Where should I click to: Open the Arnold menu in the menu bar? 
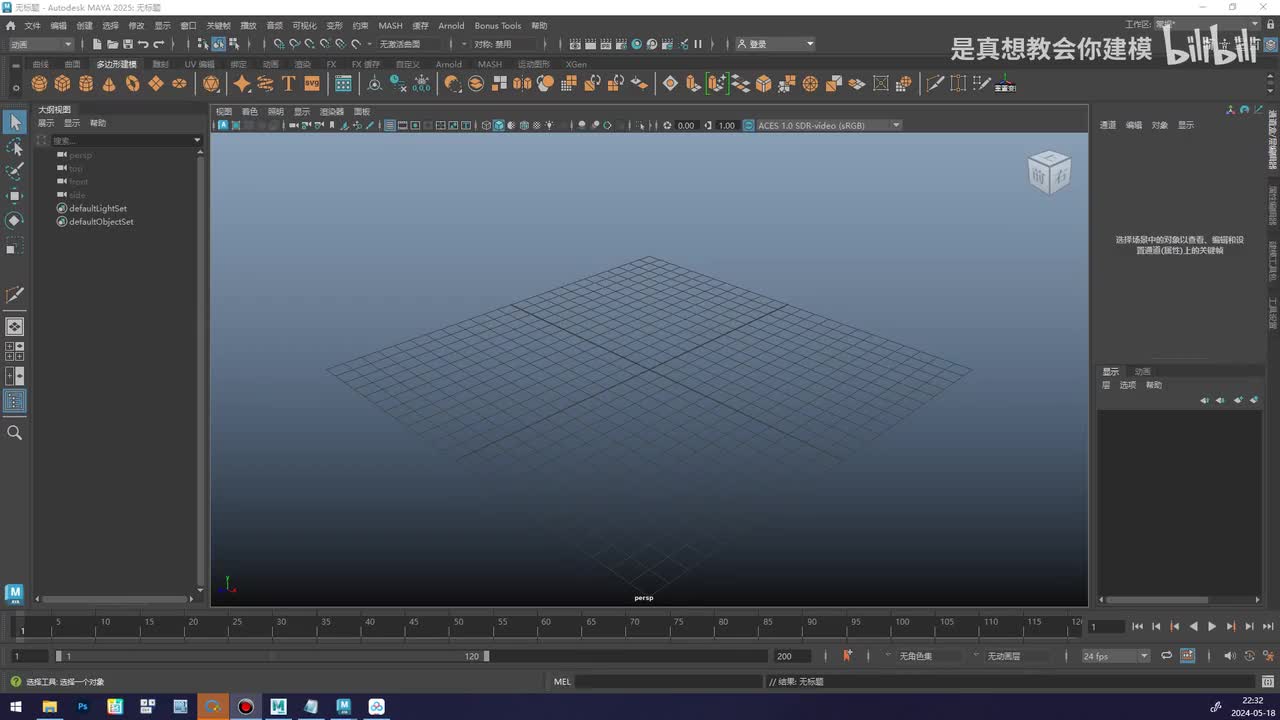point(451,25)
